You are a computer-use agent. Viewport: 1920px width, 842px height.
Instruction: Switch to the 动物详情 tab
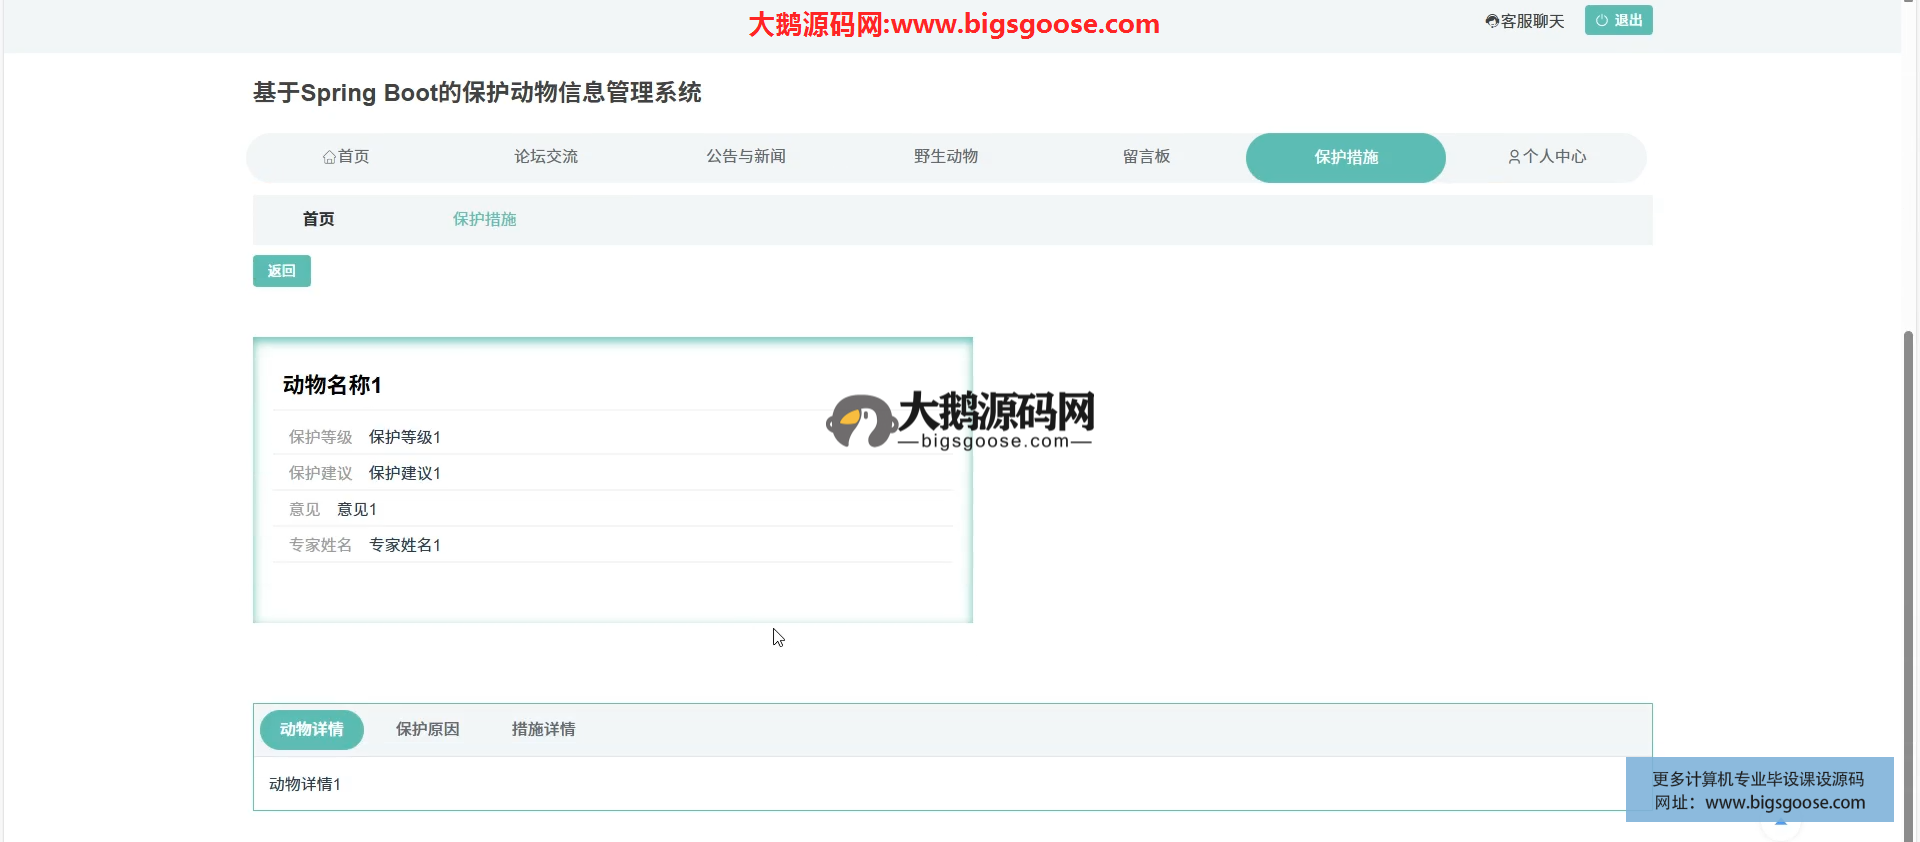(312, 729)
